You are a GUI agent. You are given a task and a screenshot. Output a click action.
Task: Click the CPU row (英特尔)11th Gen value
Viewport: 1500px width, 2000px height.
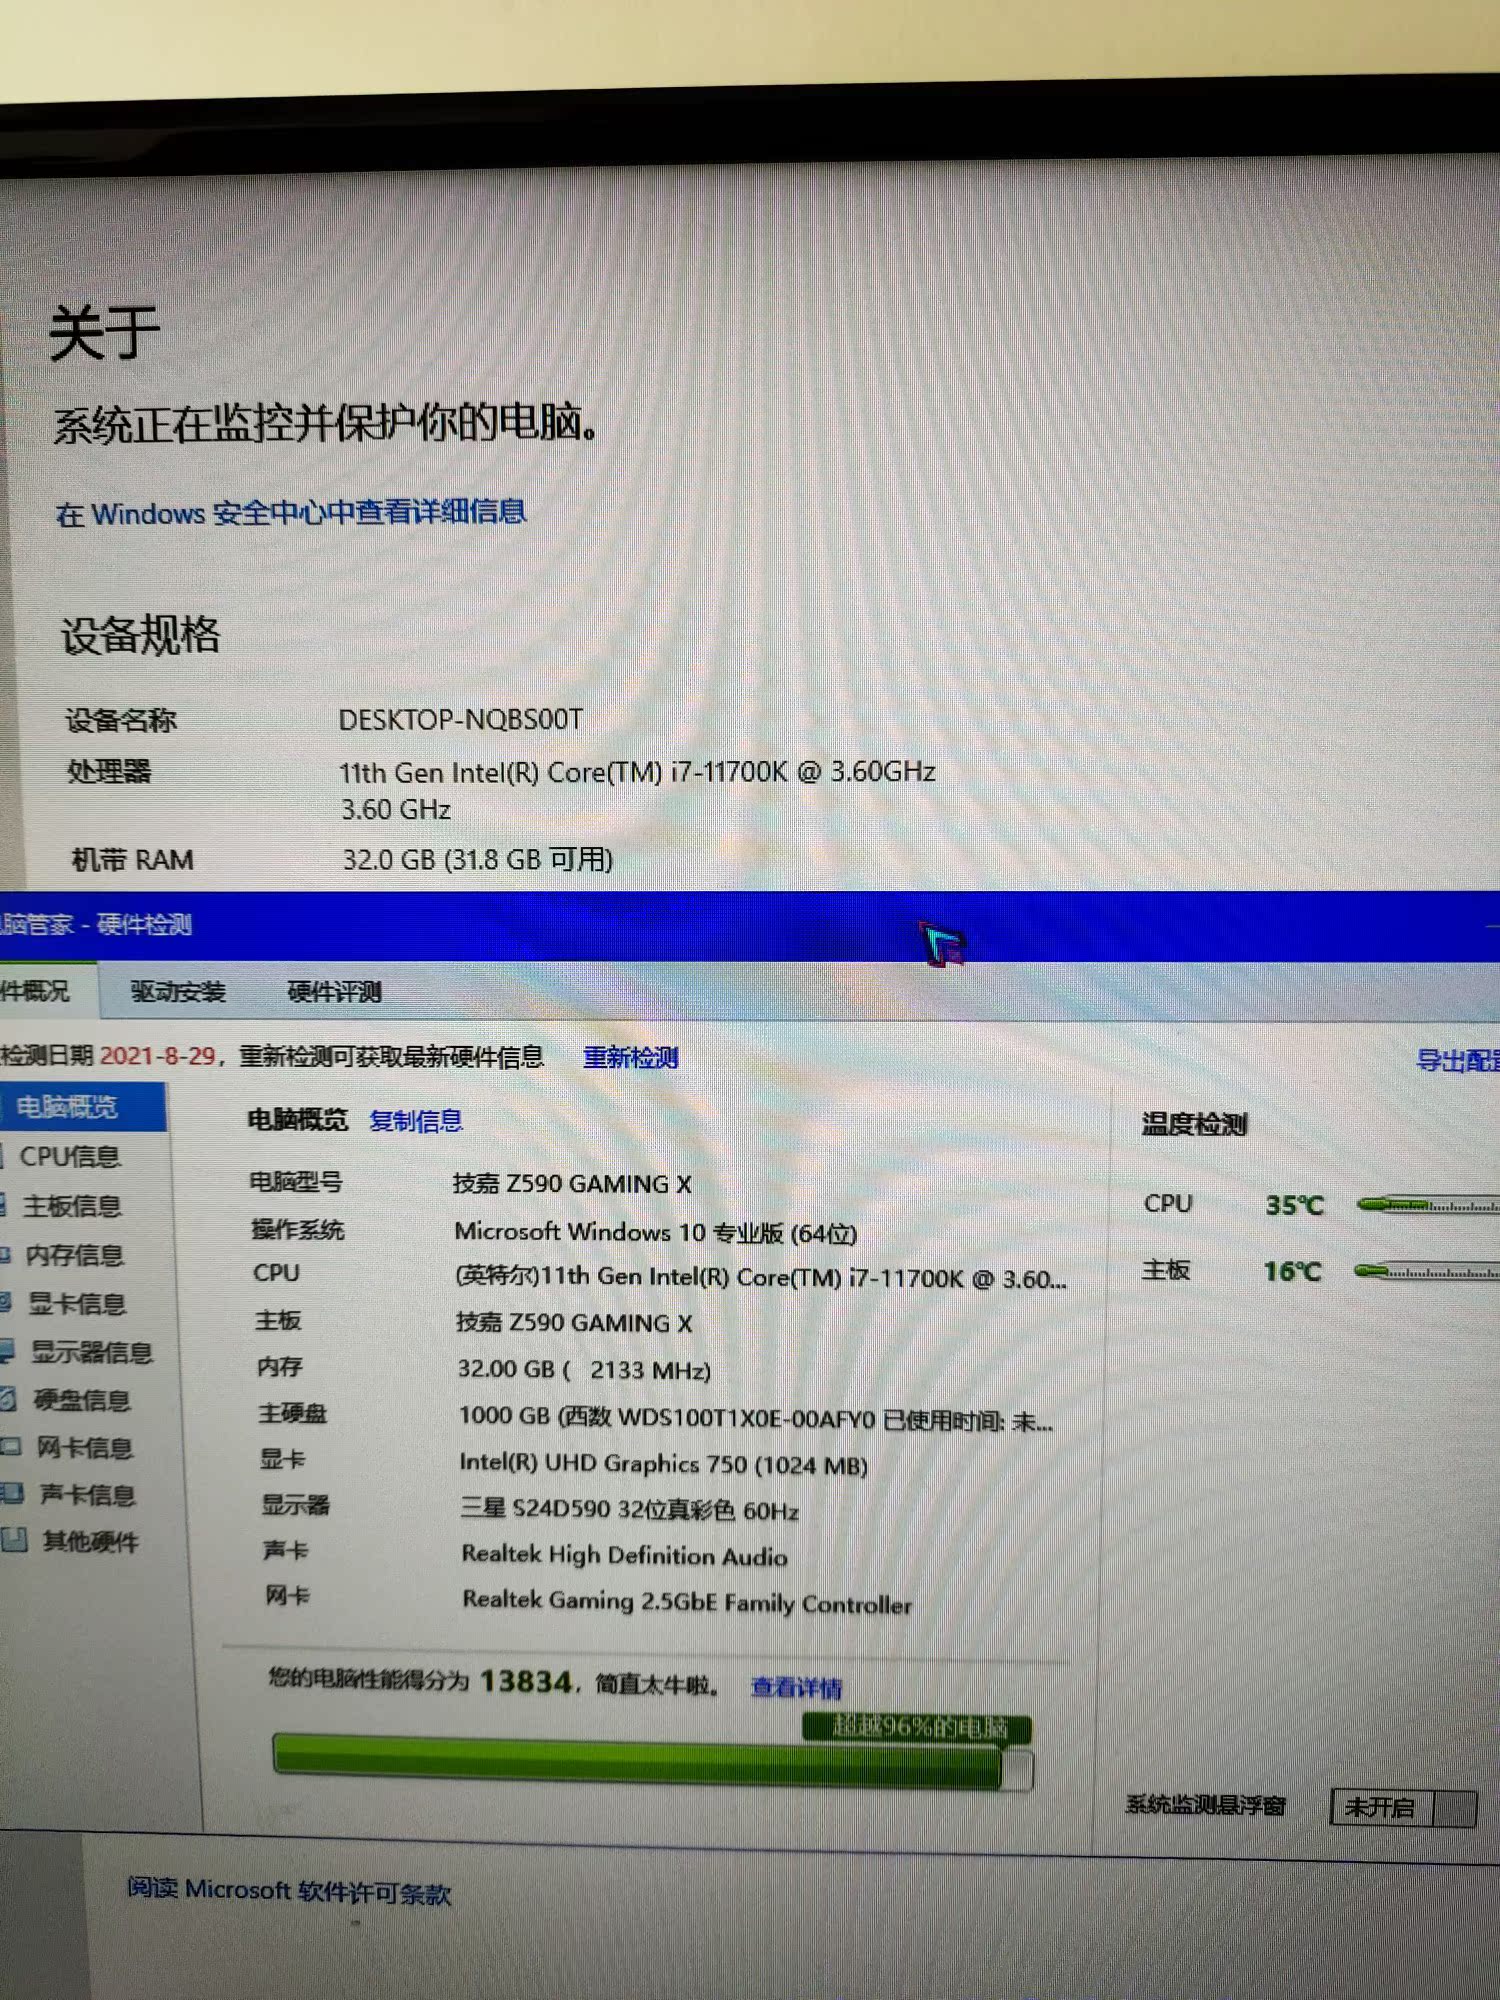761,1278
